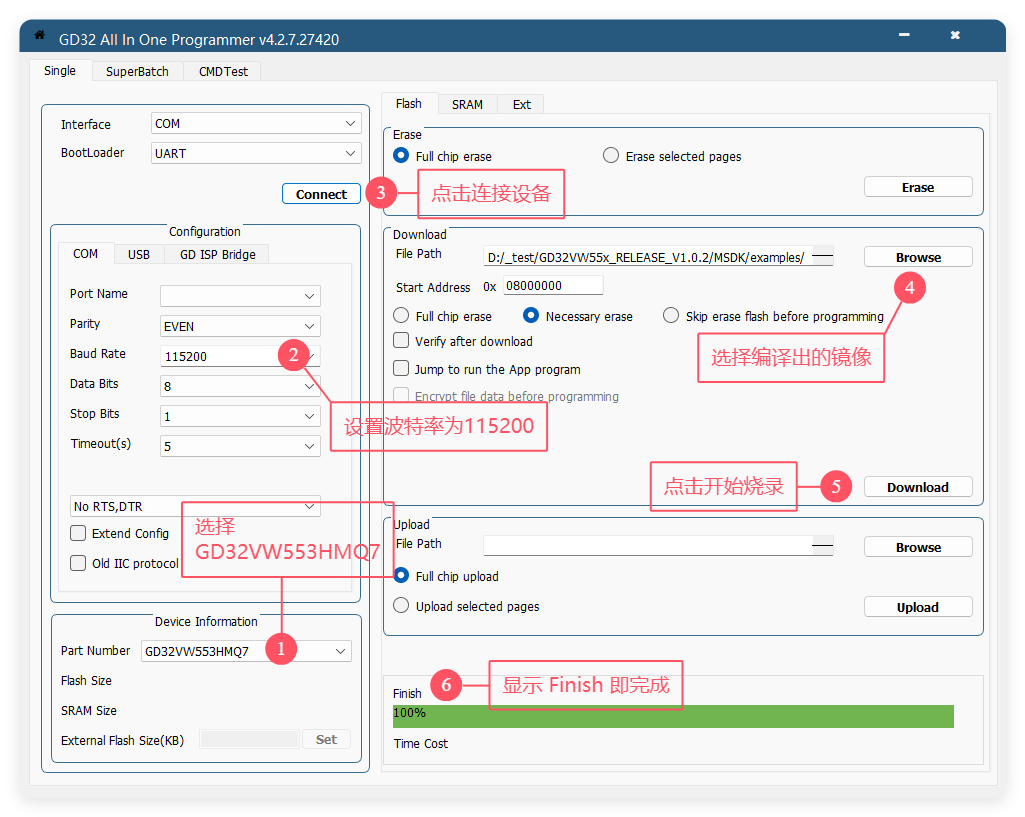Click the Start Address input field
This screenshot has width=1025, height=817.
(553, 286)
